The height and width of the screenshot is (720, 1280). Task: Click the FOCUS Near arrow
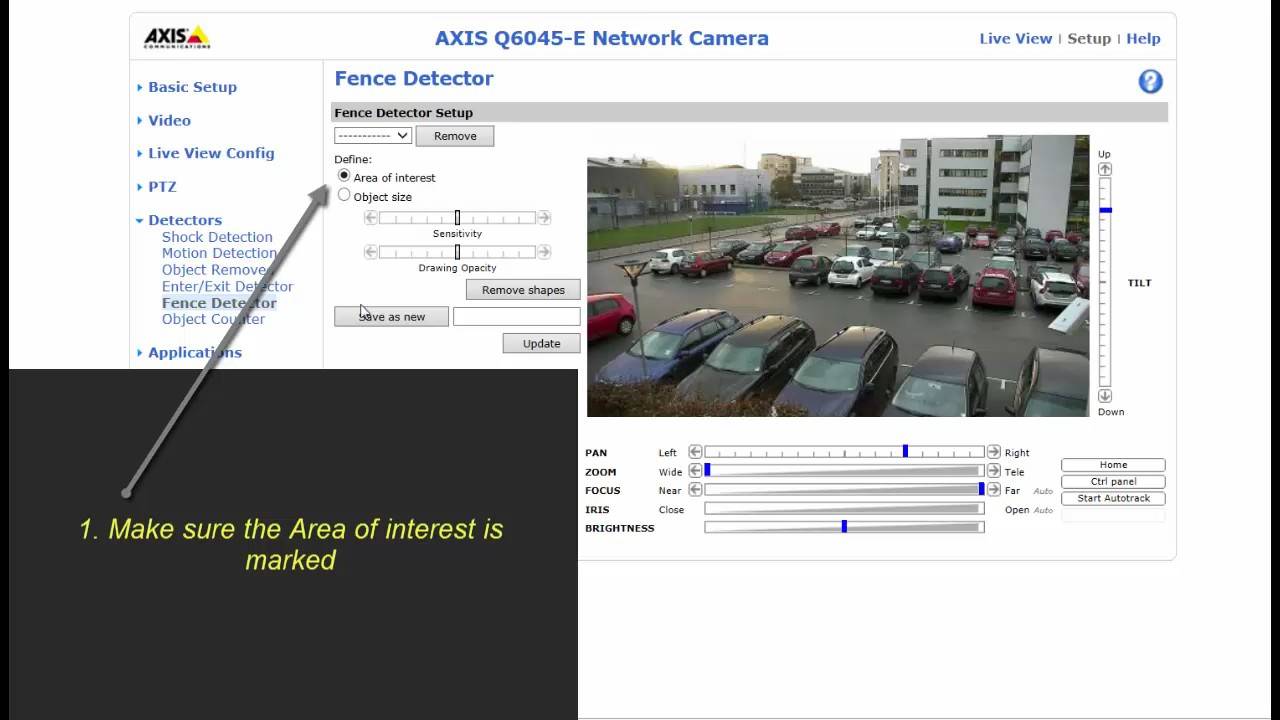[x=695, y=490]
